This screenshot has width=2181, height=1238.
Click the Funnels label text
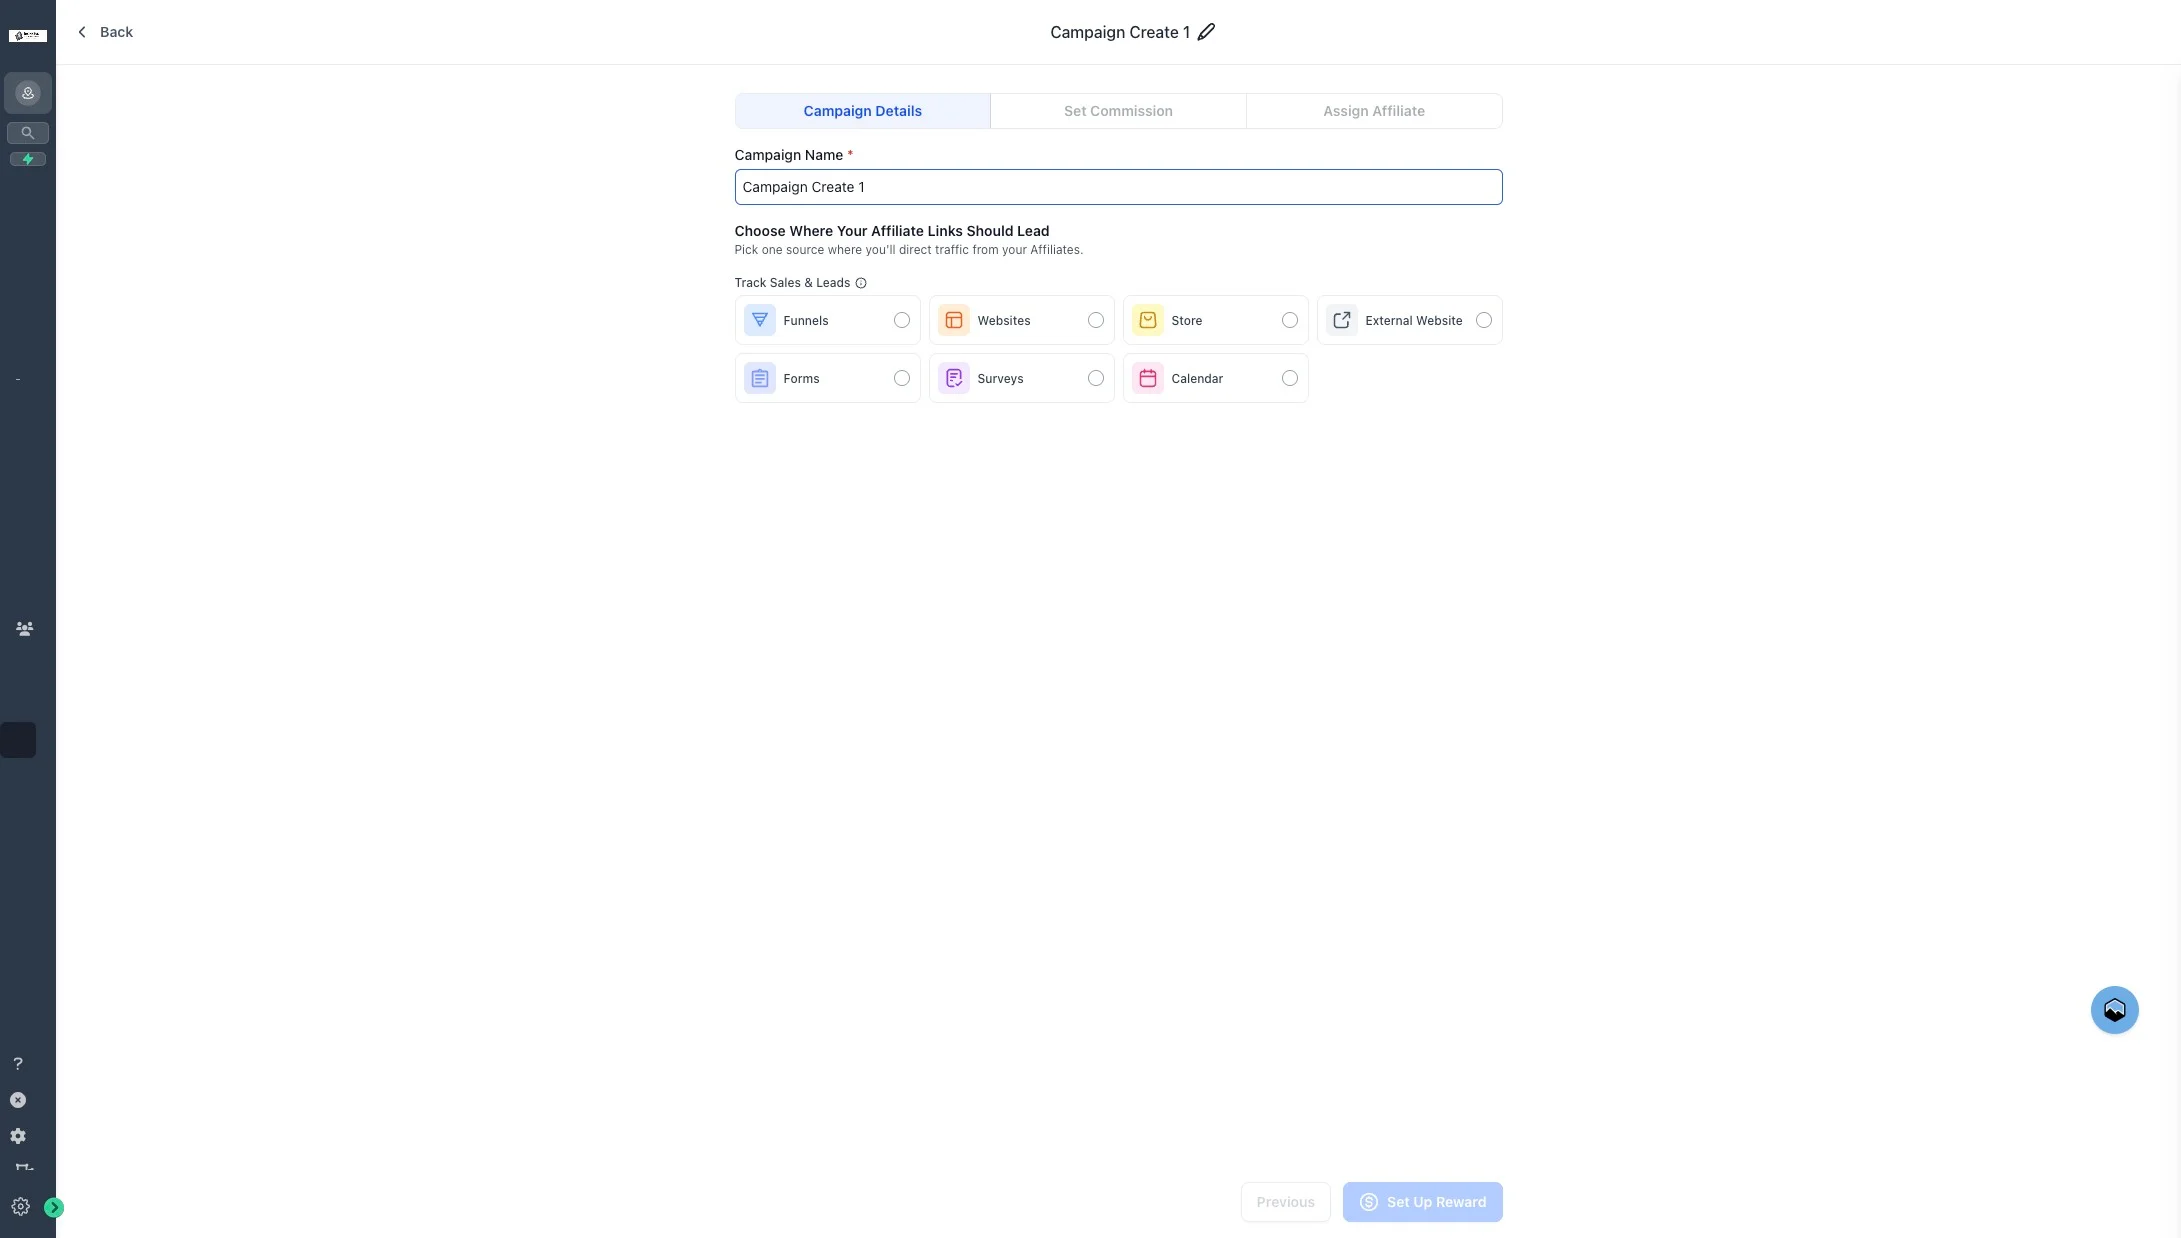805,321
